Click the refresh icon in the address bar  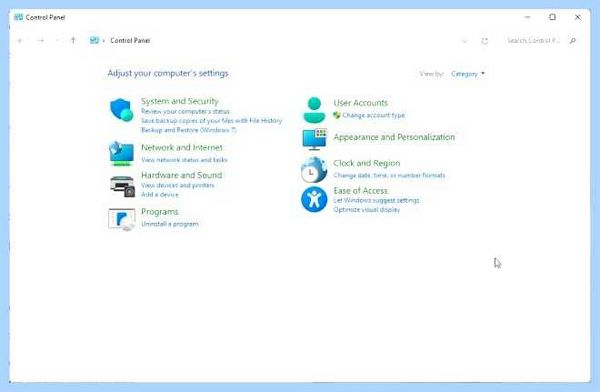click(484, 41)
